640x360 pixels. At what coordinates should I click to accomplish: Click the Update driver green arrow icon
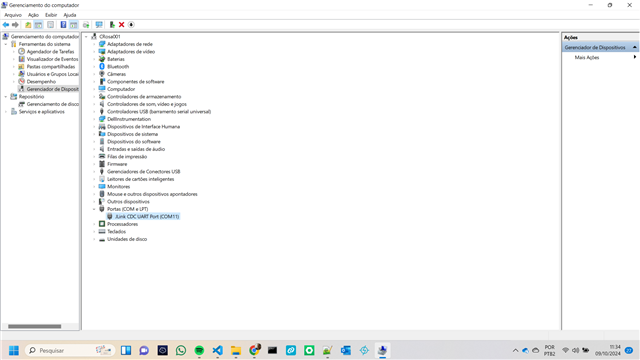(x=112, y=25)
